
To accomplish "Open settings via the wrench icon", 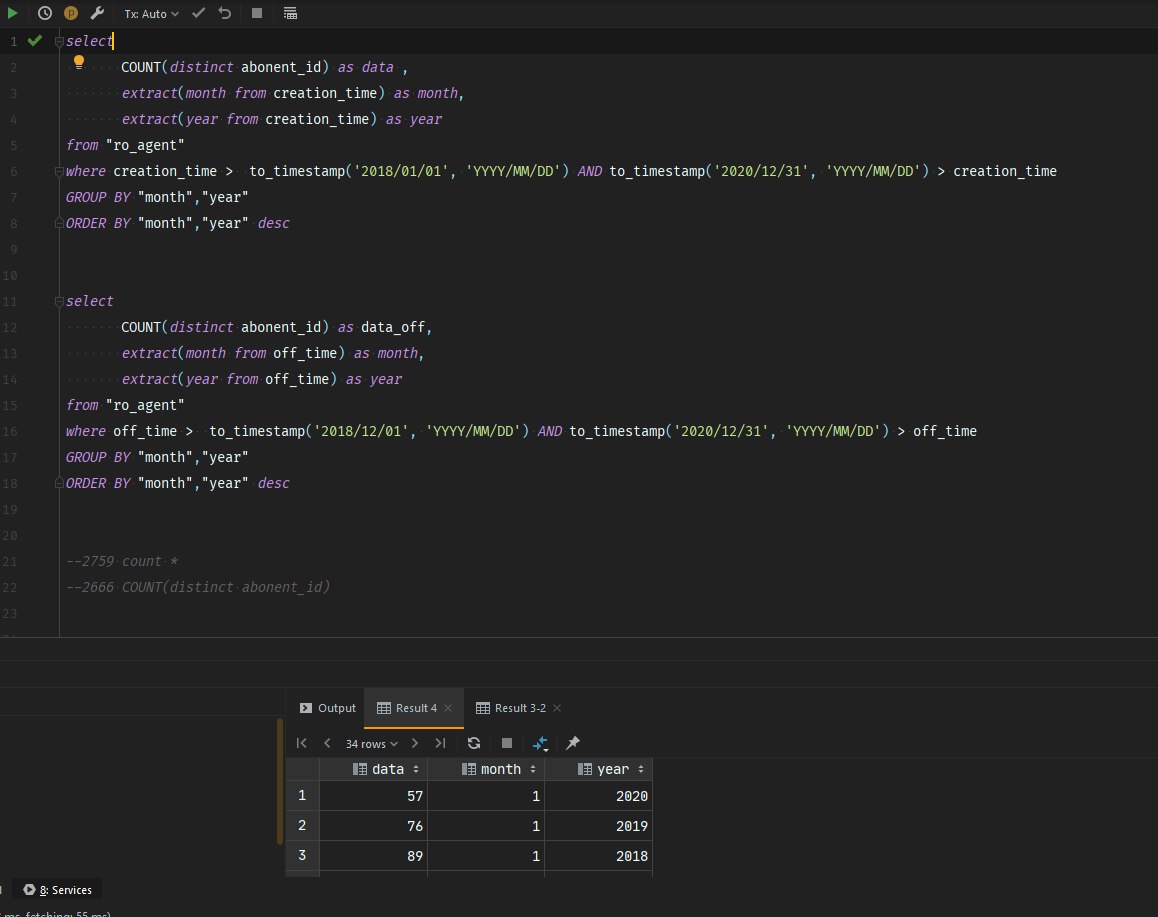I will click(97, 13).
